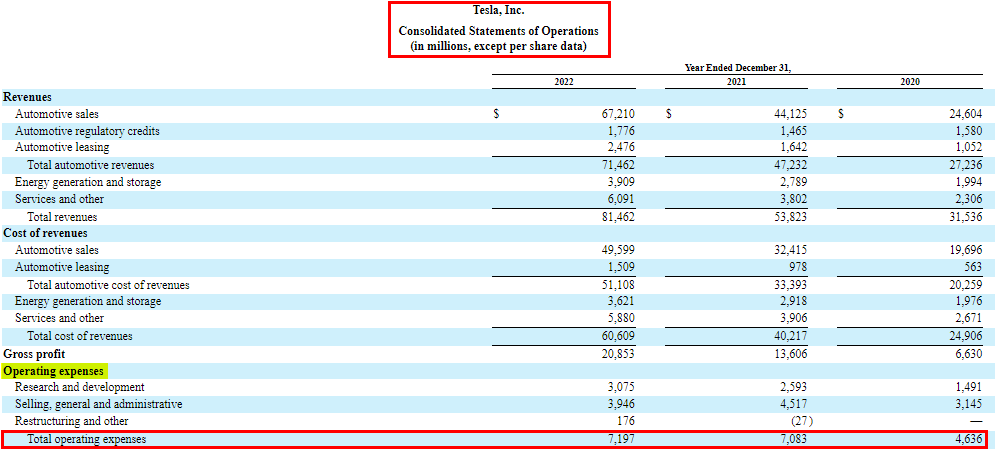Image resolution: width=995 pixels, height=450 pixels.
Task: Click the total automotive revenues value 27,236
Action: point(965,165)
